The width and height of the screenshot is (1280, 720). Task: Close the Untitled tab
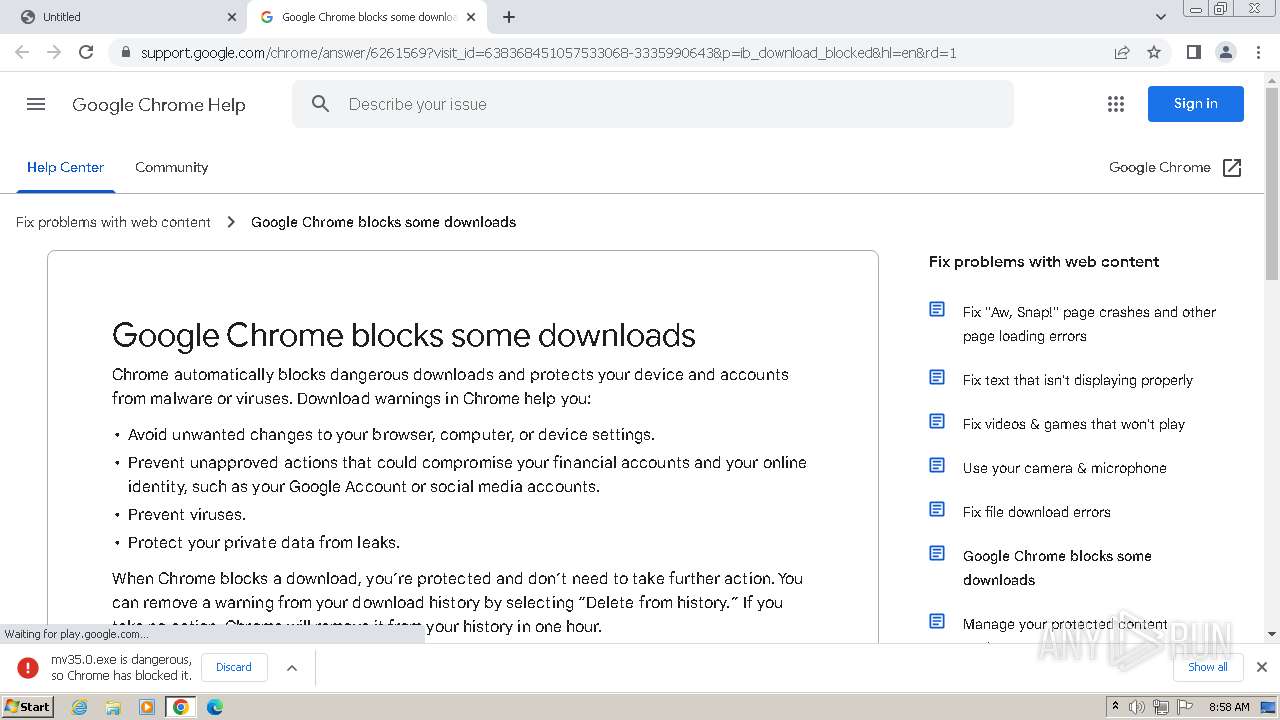coord(231,17)
